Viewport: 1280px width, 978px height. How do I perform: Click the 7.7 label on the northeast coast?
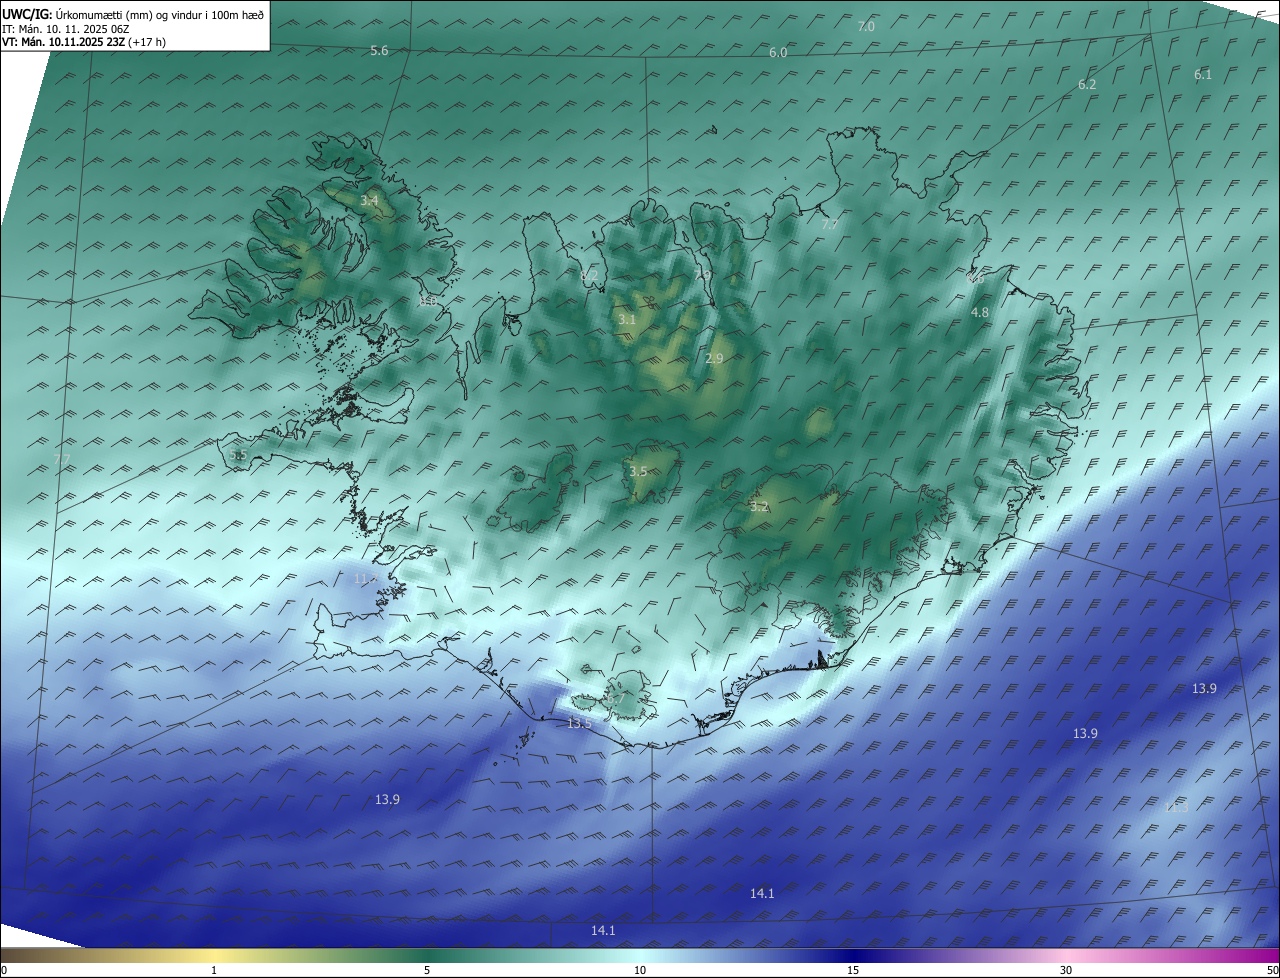click(829, 225)
